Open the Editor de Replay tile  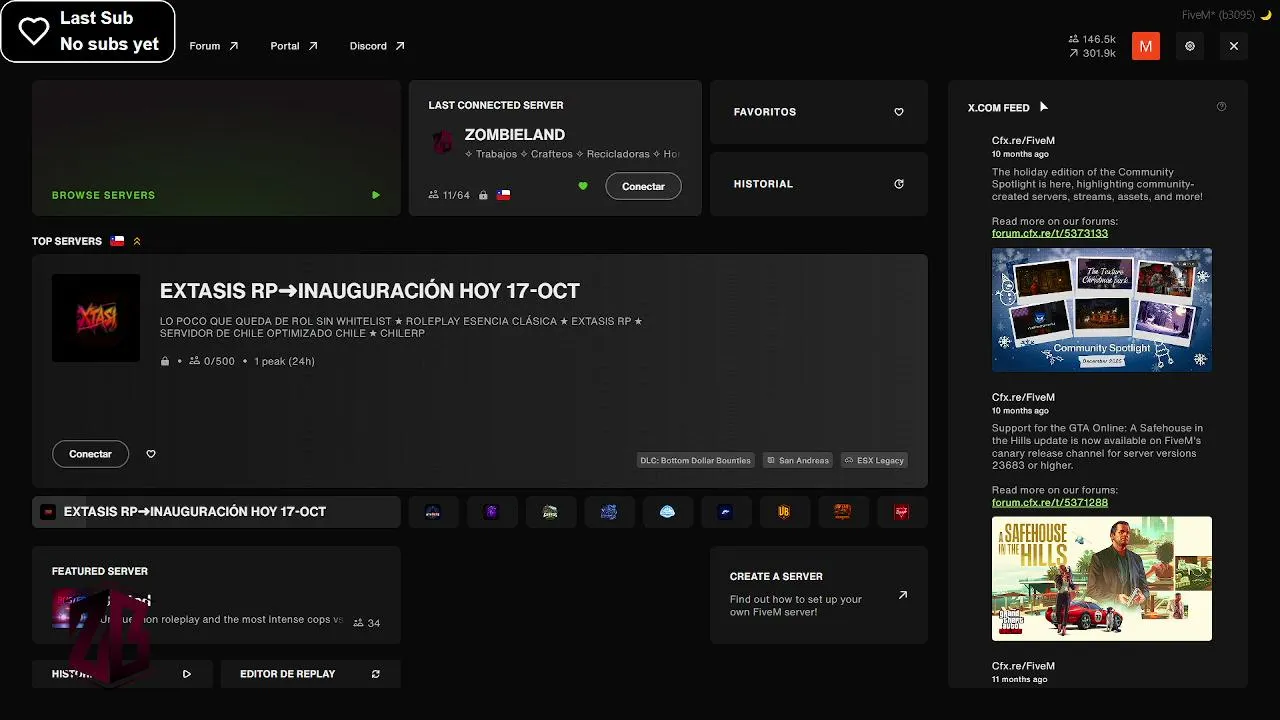(311, 674)
